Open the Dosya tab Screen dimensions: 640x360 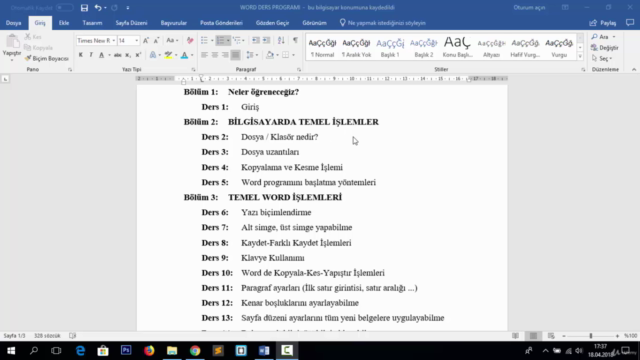pos(13,23)
